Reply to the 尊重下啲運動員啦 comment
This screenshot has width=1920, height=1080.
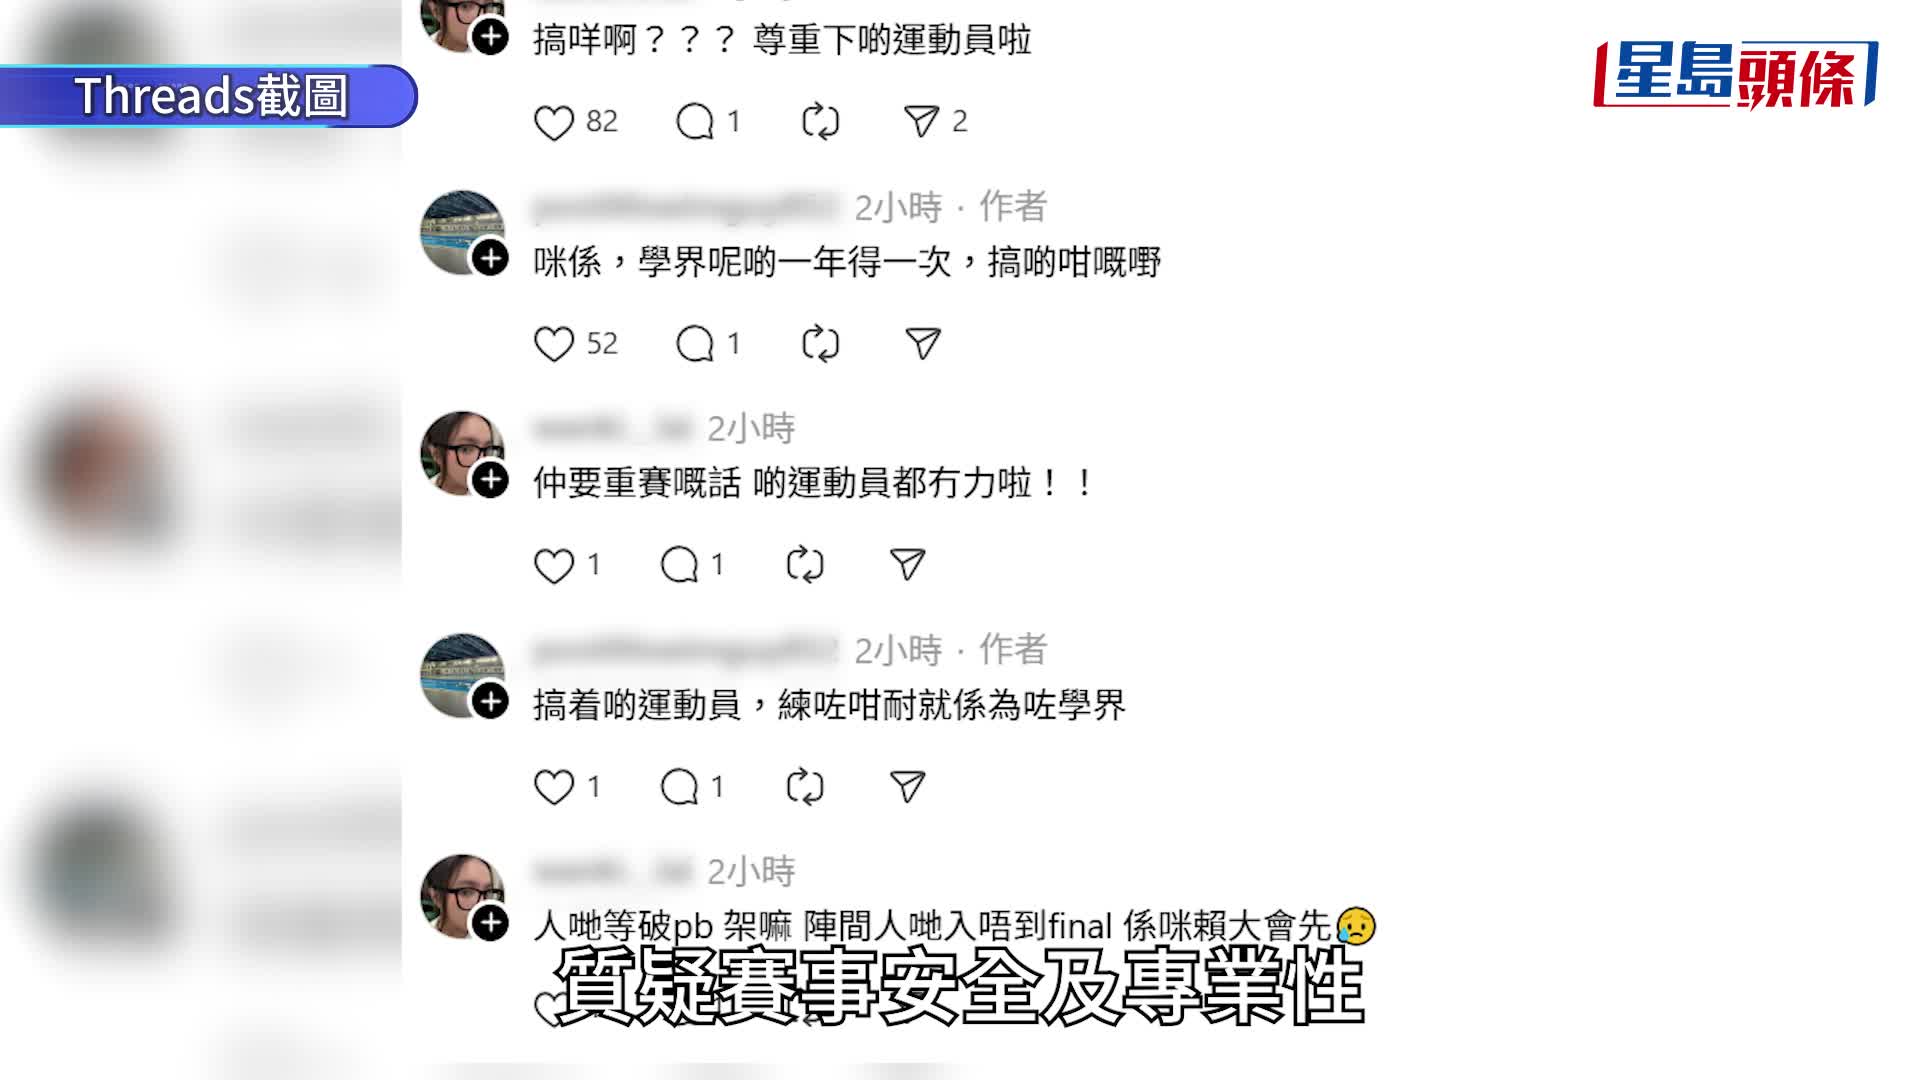click(695, 122)
